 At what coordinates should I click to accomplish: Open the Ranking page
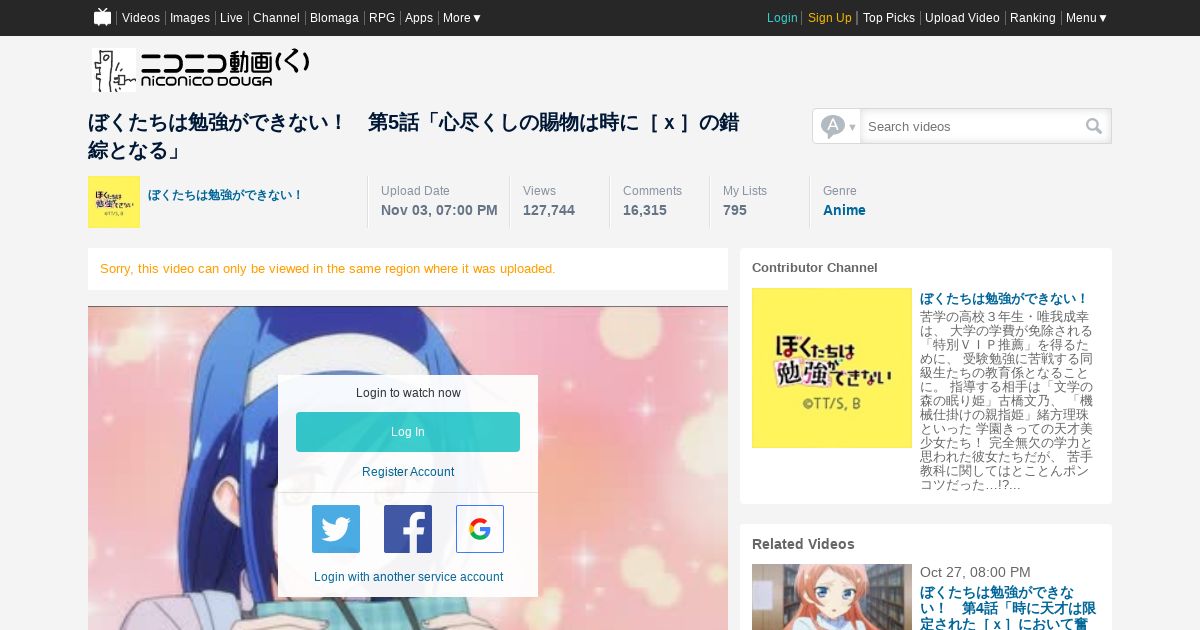pos(1033,18)
